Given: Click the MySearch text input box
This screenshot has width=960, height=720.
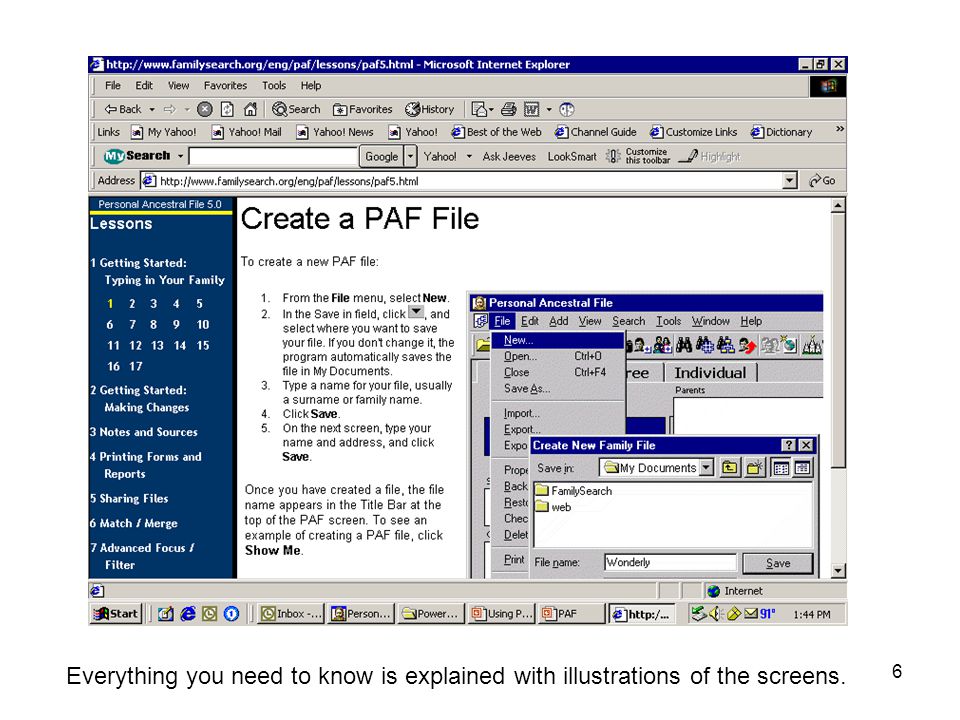Looking at the screenshot, I should [273, 156].
